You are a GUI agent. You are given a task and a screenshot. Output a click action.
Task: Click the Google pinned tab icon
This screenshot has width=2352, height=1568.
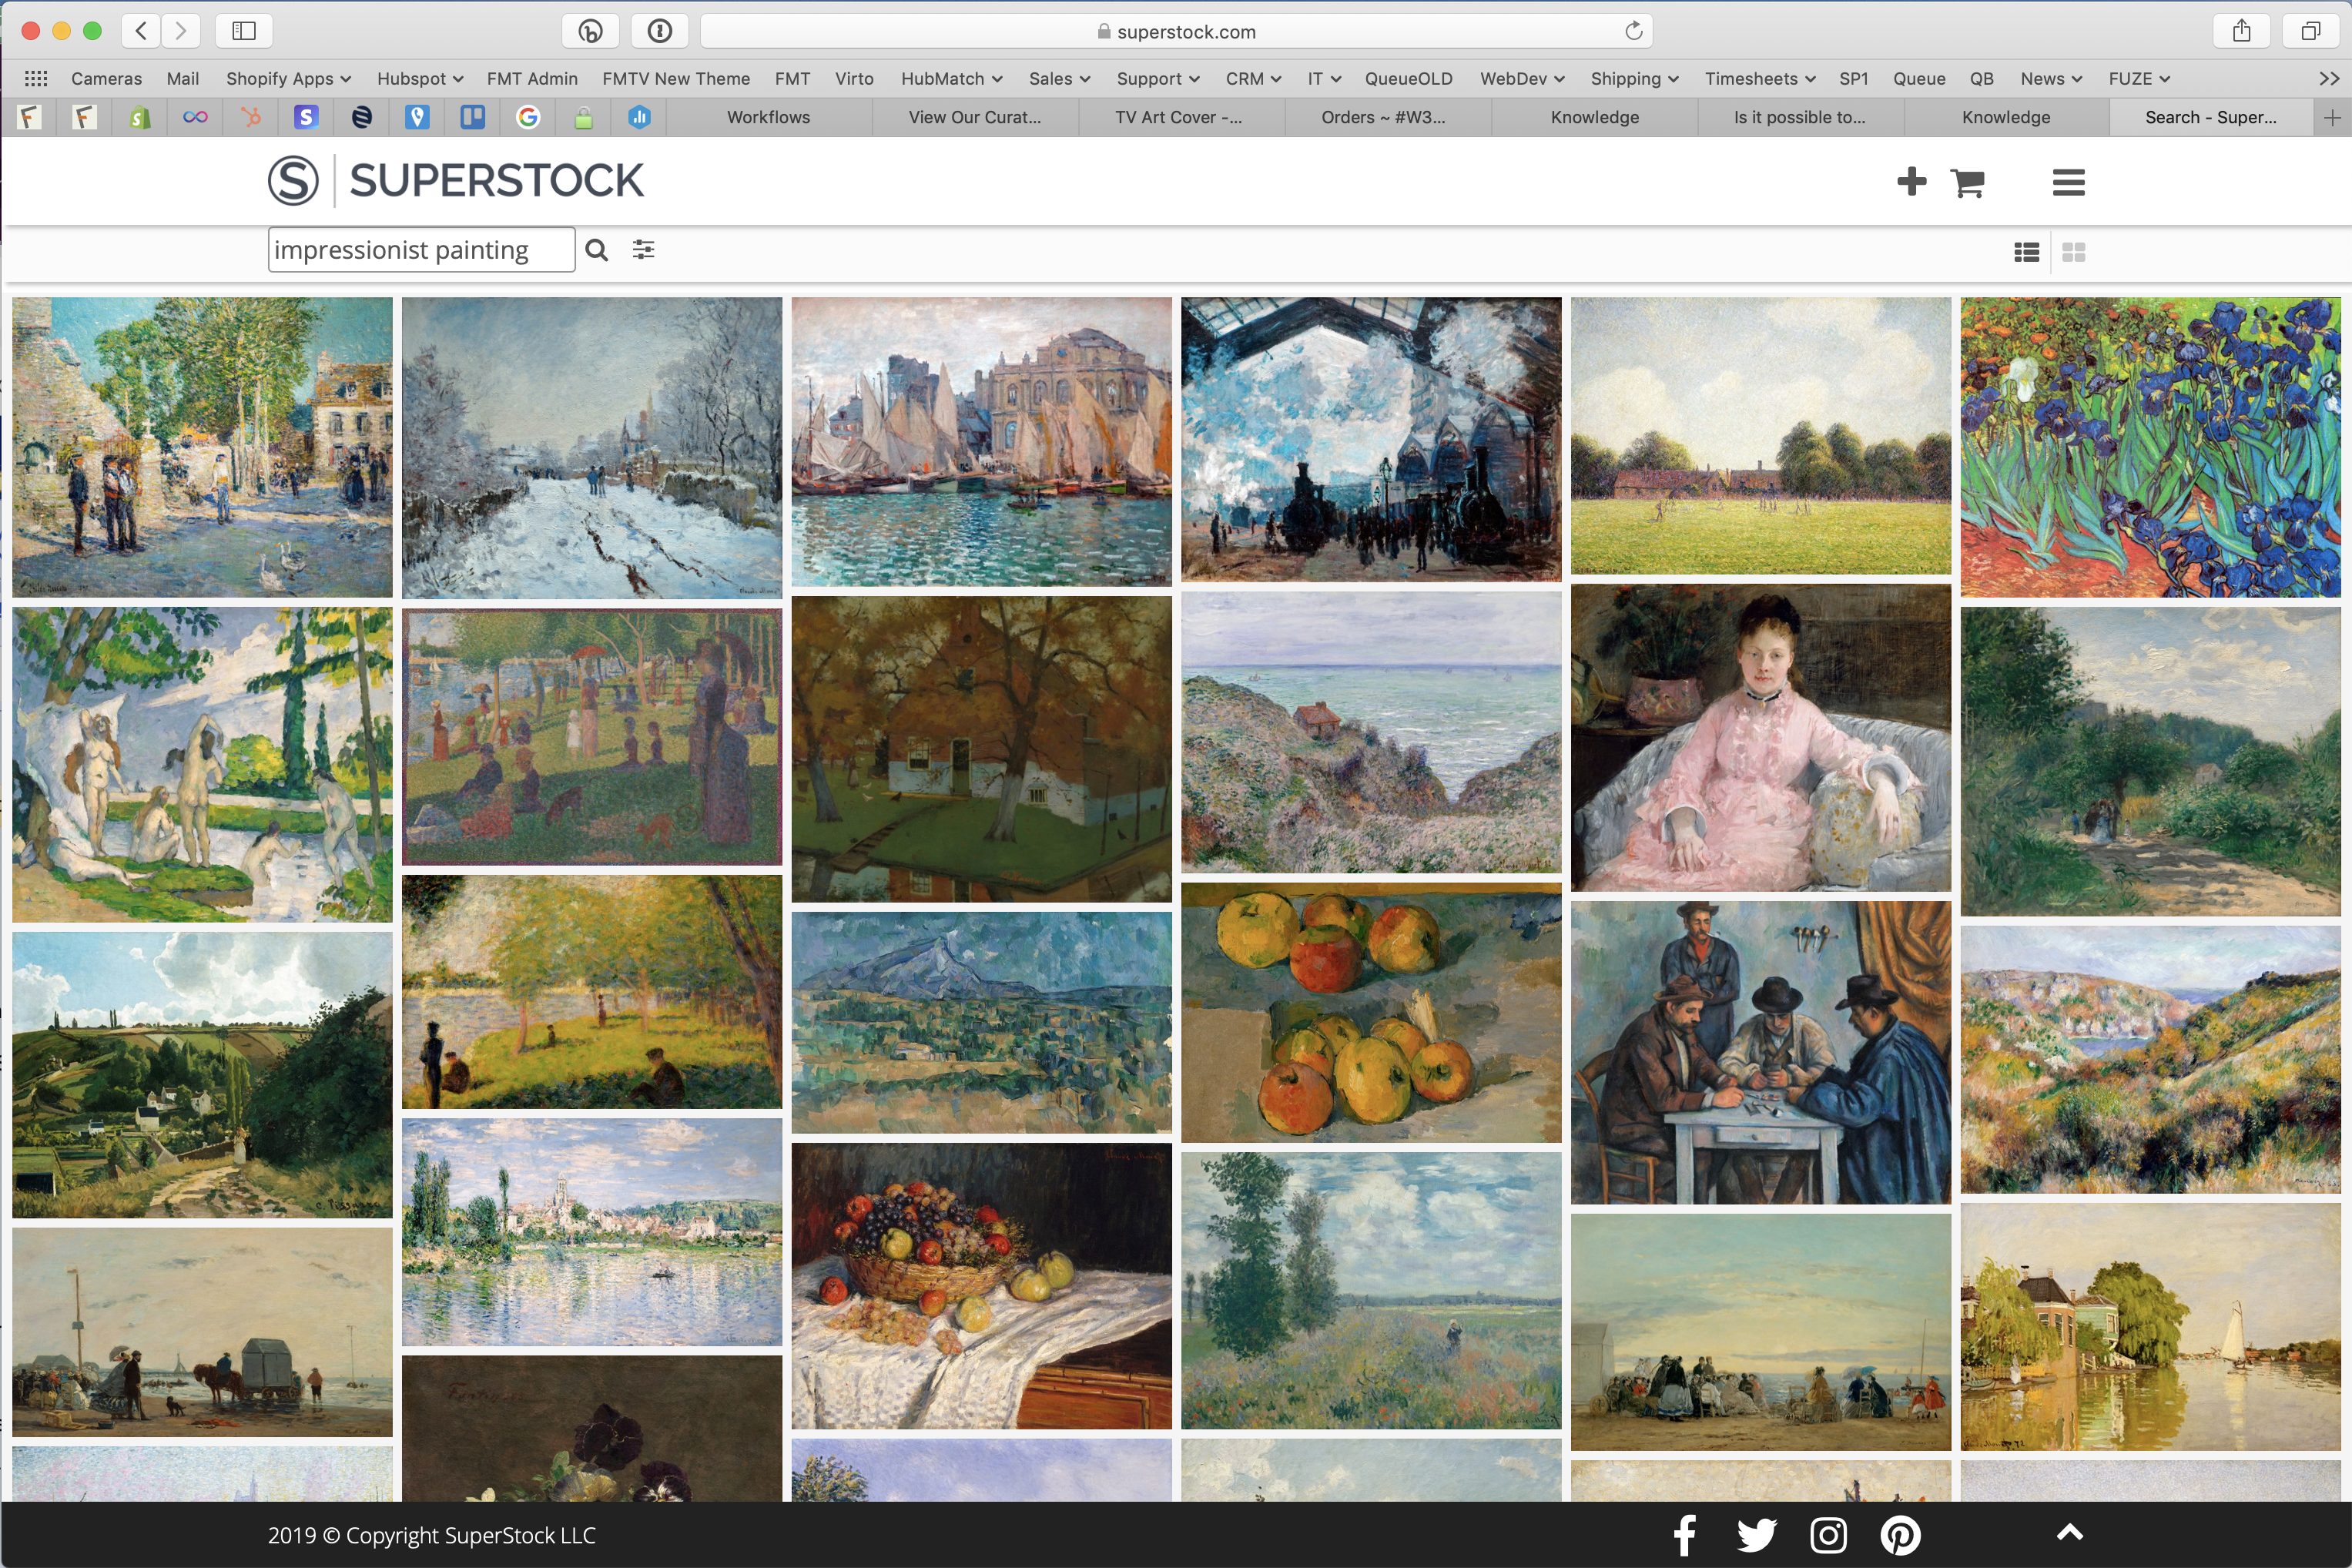click(528, 117)
